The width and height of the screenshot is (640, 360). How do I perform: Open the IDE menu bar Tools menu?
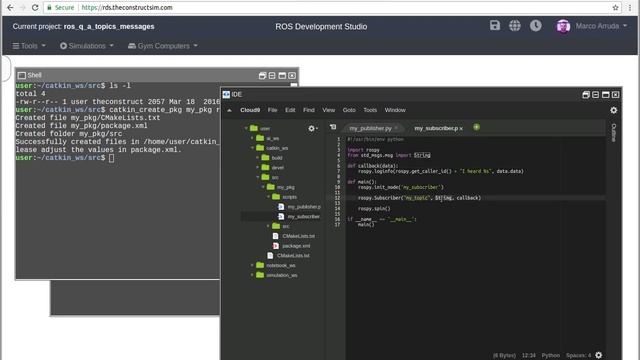[370, 110]
